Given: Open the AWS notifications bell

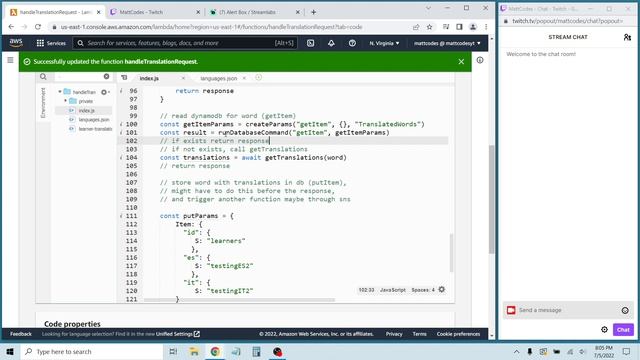Looking at the screenshot, I should [331, 43].
